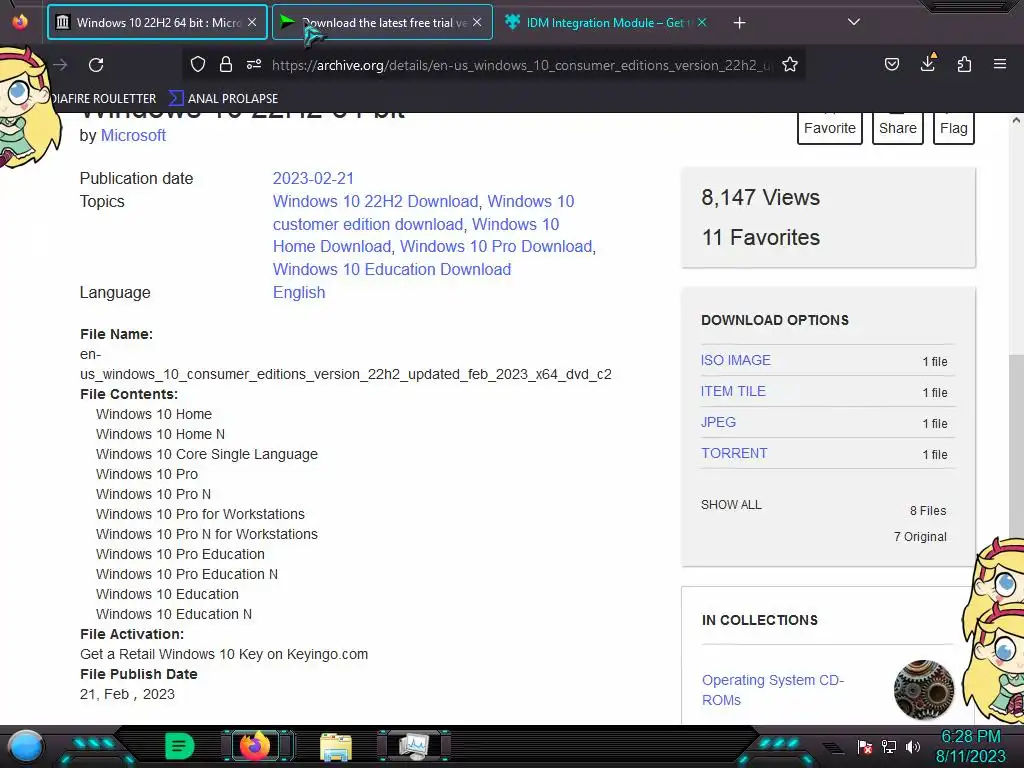Open tracking protection shield icon
Screen dimensions: 1024x768
pyautogui.click(x=198, y=64)
